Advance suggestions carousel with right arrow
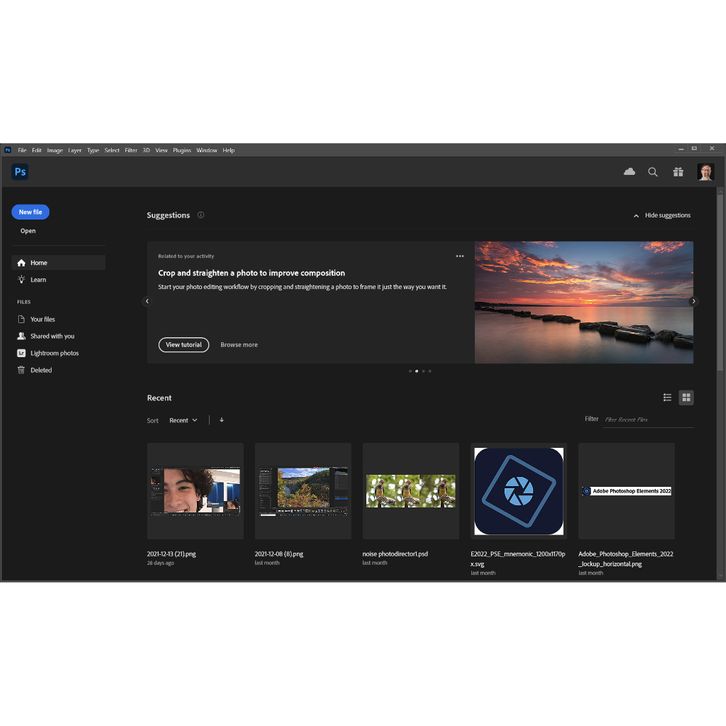The image size is (726, 726). pos(694,301)
